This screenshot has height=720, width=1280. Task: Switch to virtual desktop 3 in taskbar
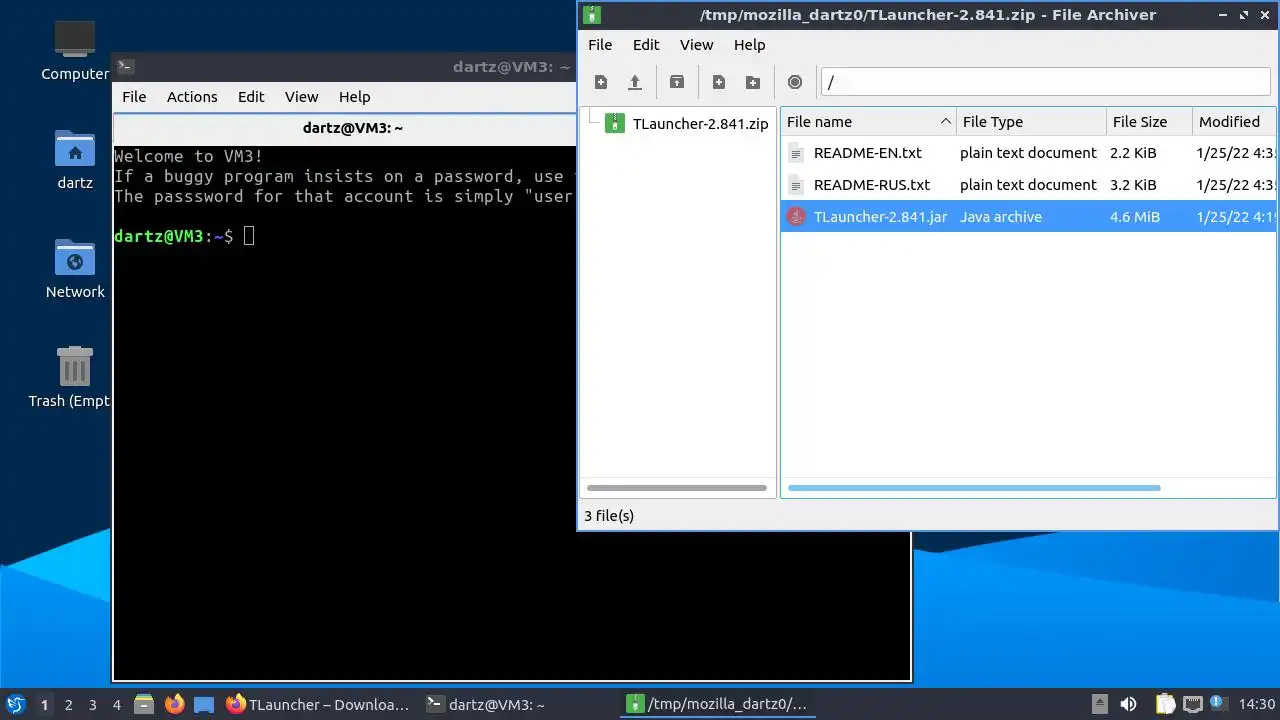[92, 705]
